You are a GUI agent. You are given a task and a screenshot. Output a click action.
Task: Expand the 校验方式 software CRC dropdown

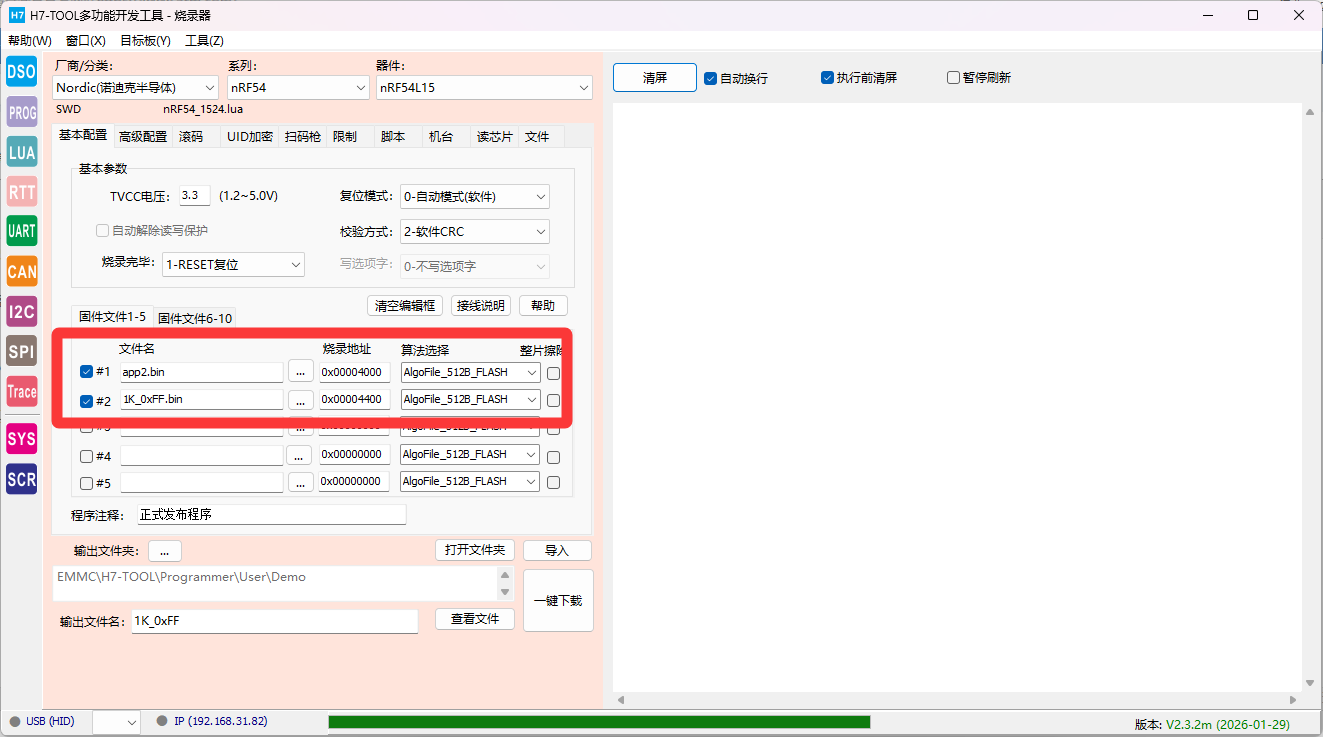[x=474, y=232]
